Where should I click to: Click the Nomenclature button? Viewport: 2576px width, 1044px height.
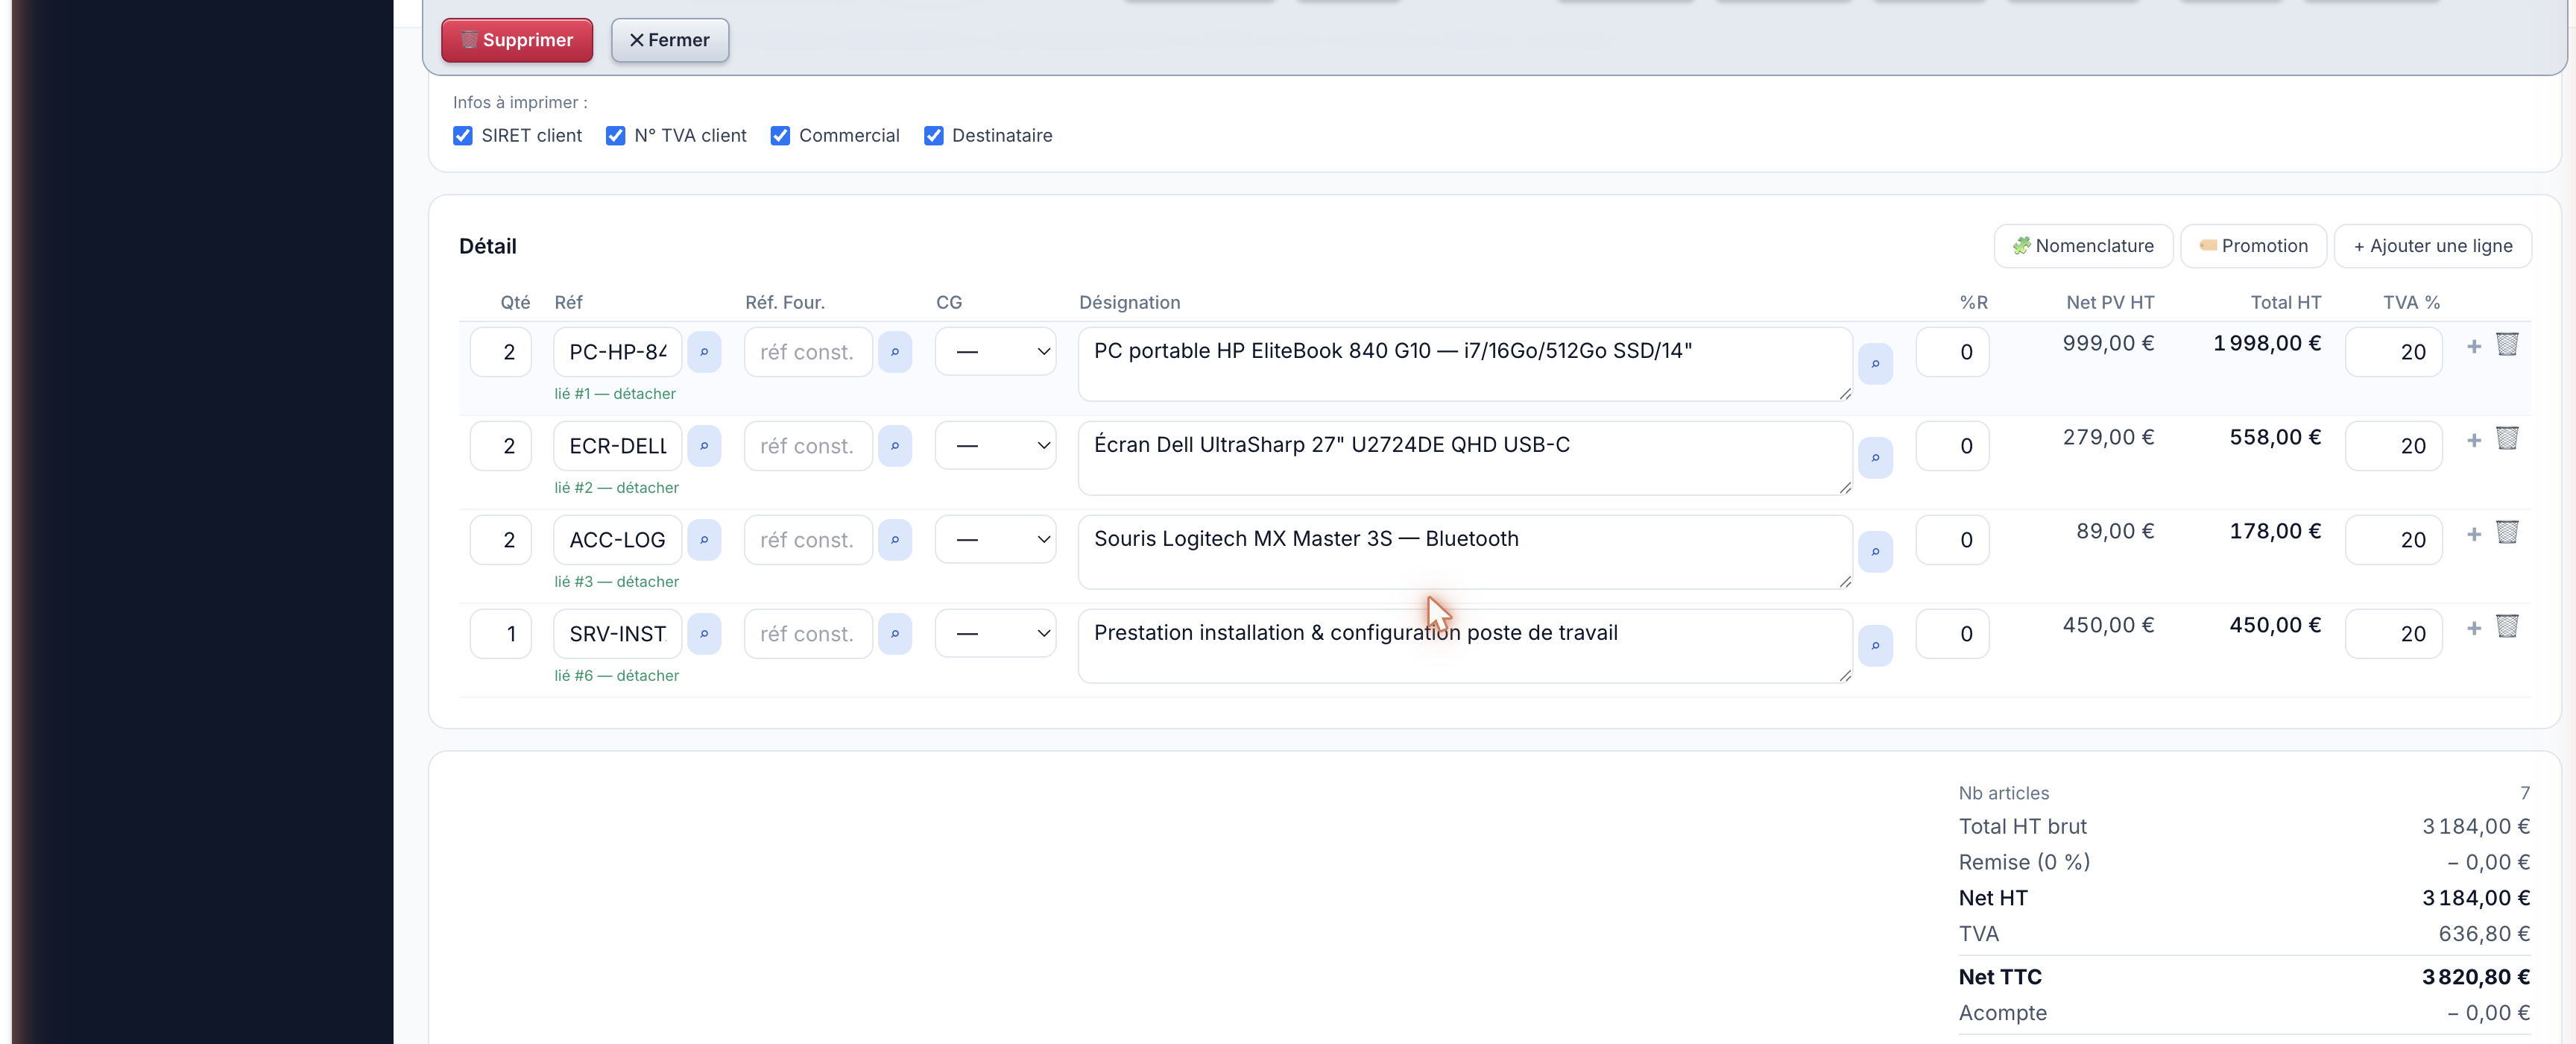click(x=2083, y=246)
